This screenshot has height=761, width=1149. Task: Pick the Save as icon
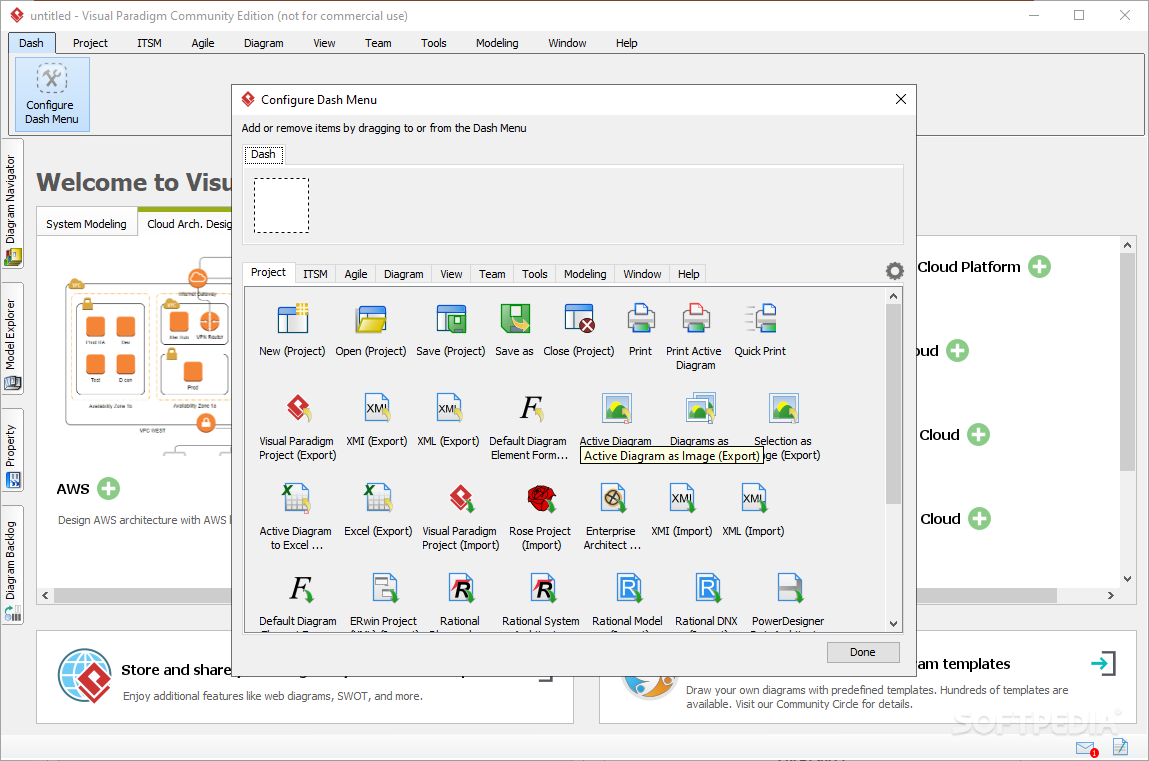pyautogui.click(x=514, y=319)
